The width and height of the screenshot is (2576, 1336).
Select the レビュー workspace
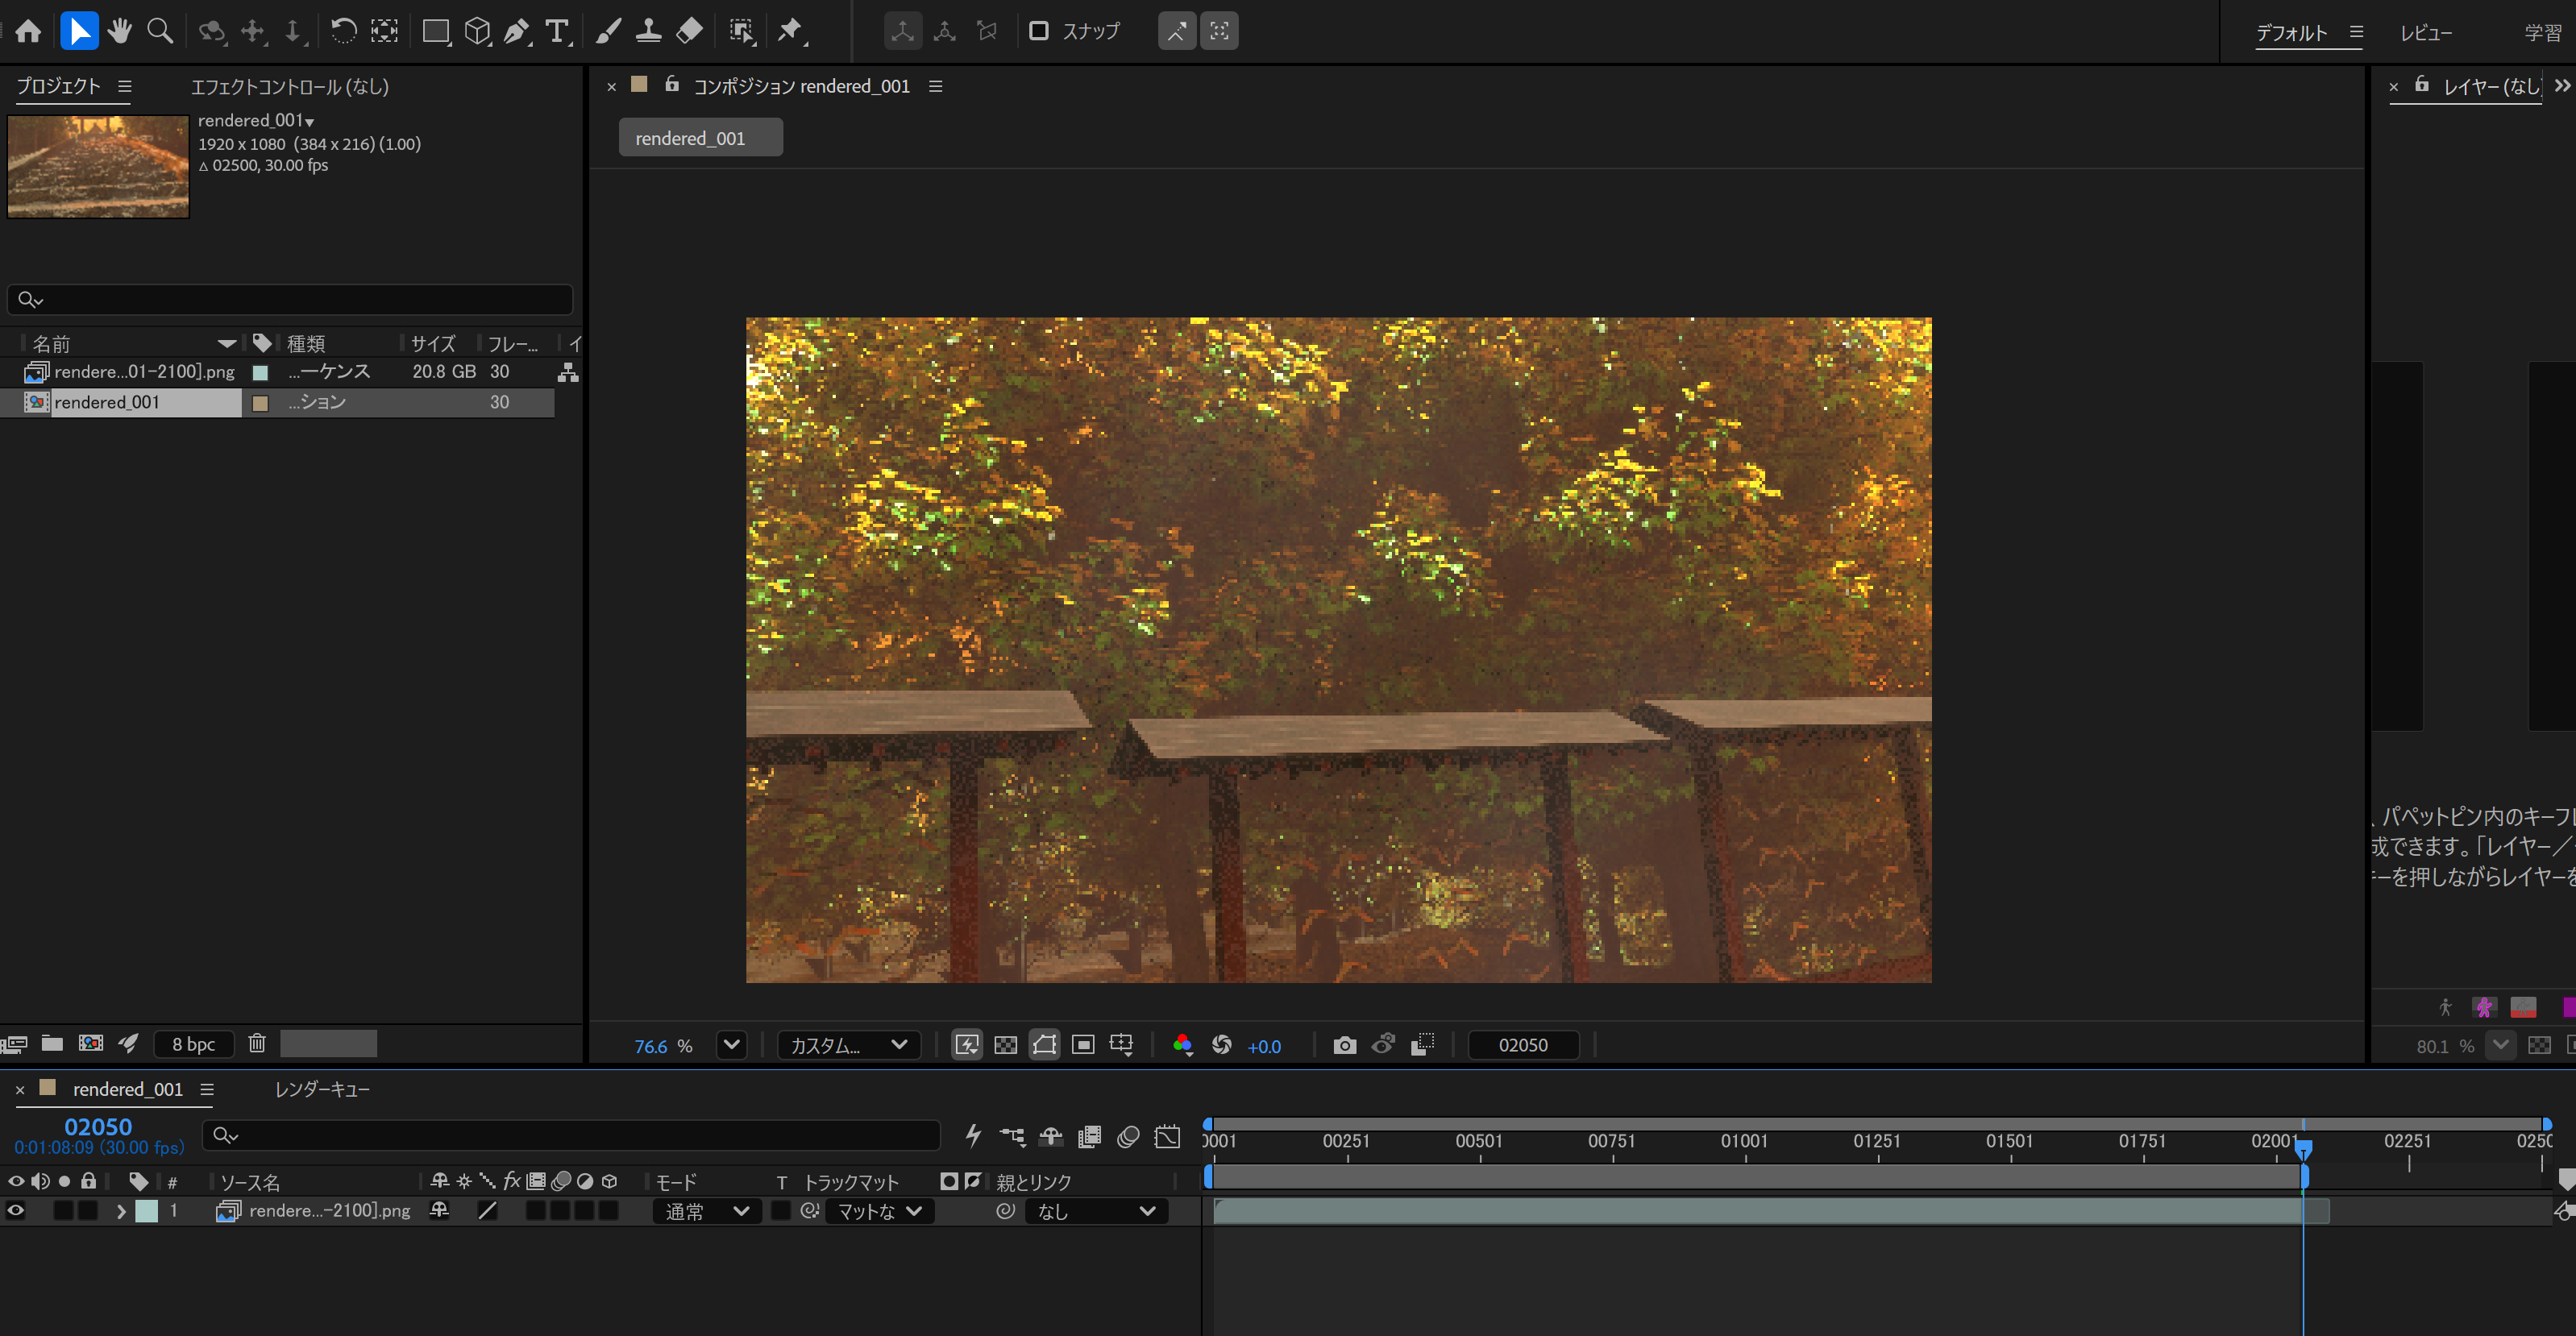coord(2426,33)
